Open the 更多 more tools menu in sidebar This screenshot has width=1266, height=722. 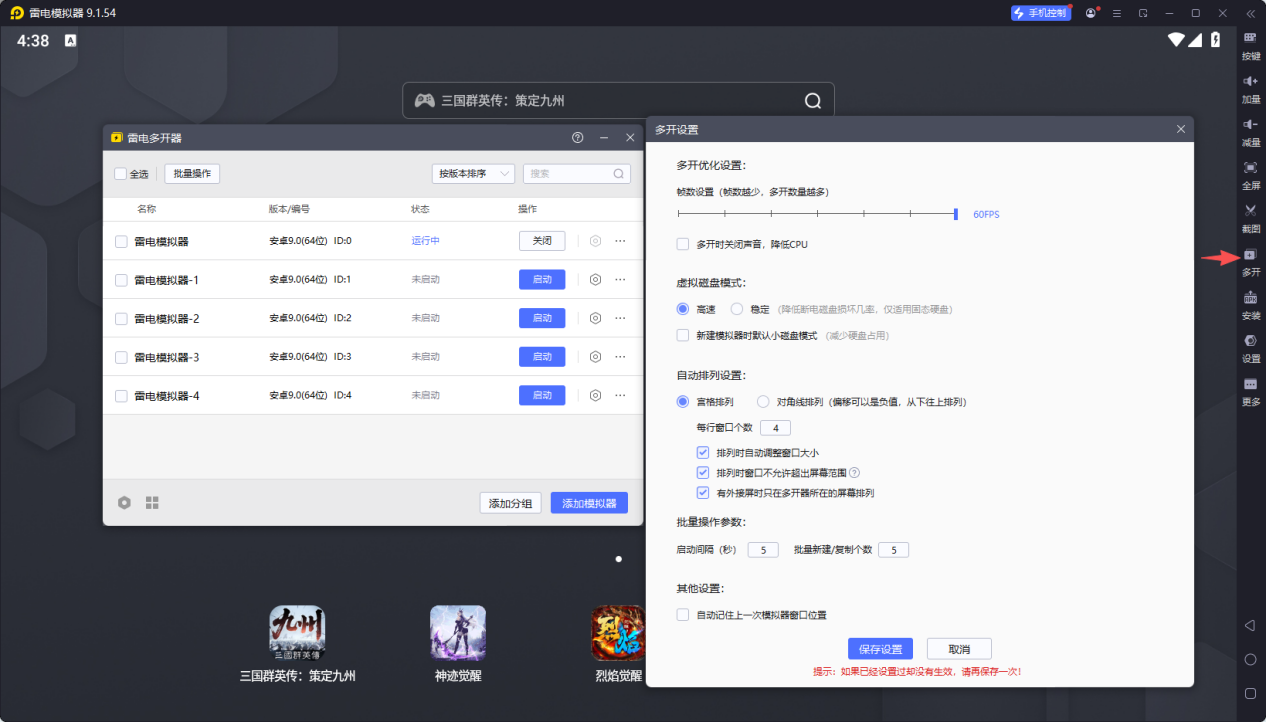[x=1250, y=386]
